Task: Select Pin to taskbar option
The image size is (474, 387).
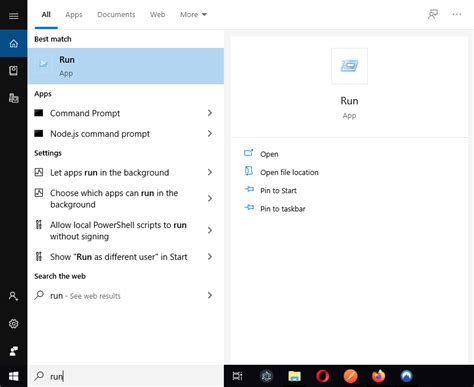Action: coord(282,209)
